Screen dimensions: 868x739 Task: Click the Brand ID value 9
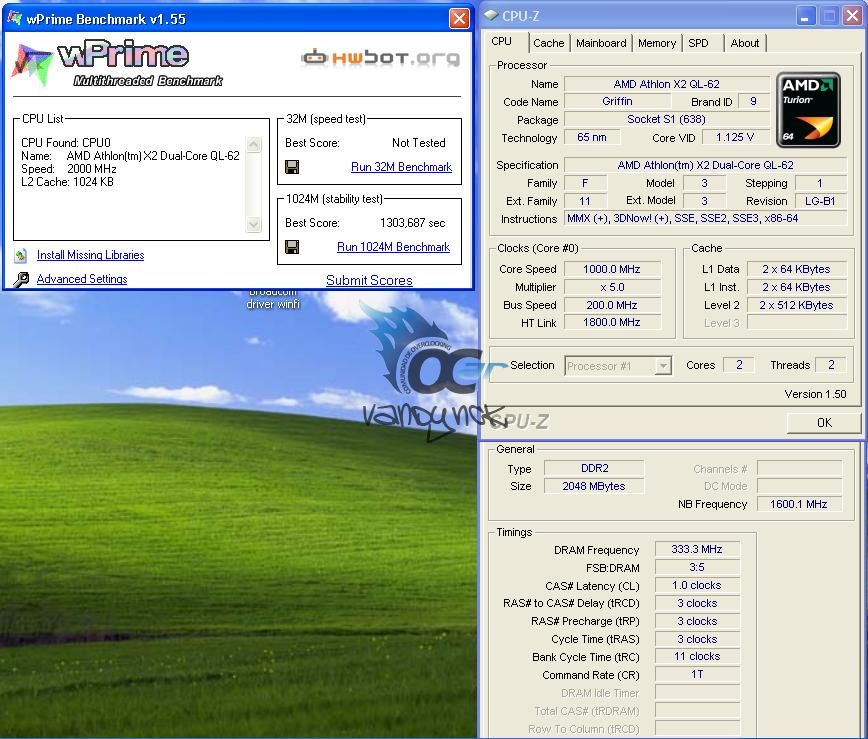(x=753, y=102)
